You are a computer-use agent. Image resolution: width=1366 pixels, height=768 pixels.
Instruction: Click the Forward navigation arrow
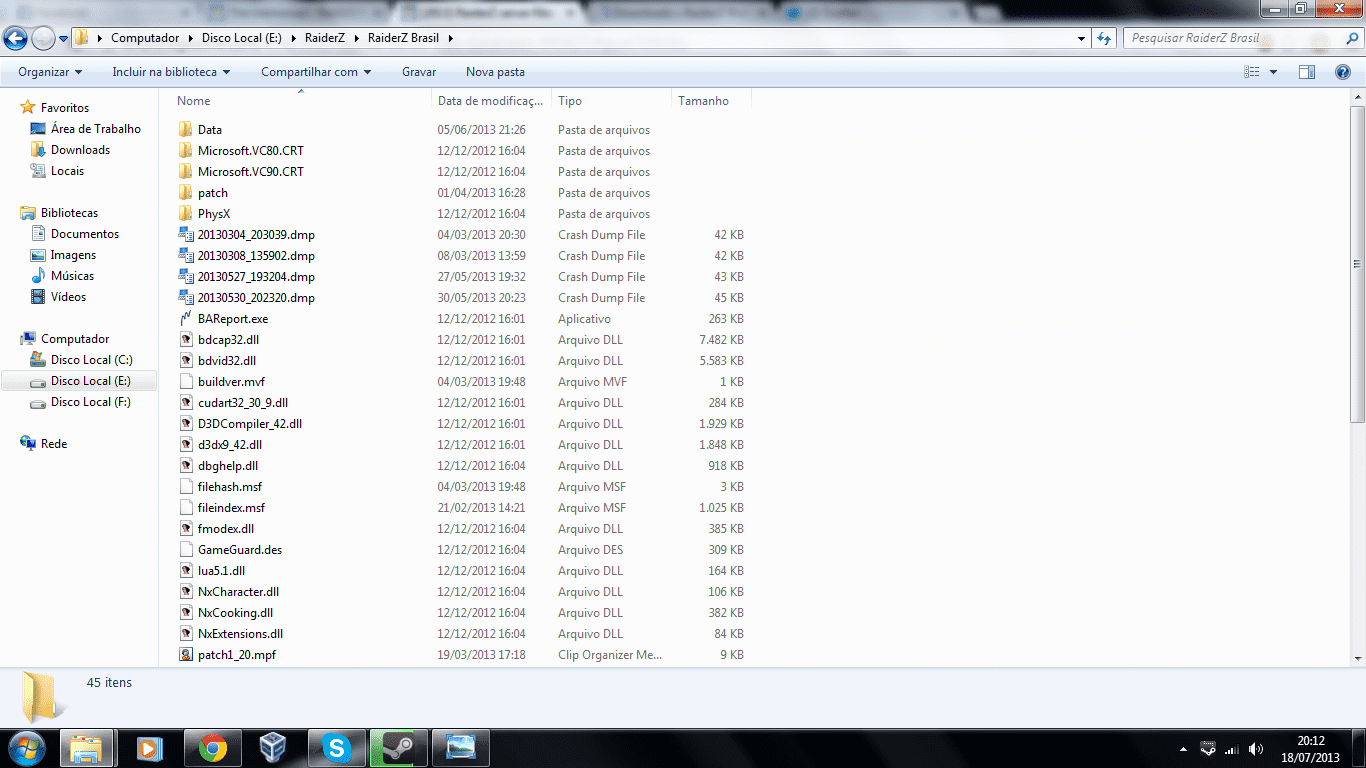pos(44,38)
